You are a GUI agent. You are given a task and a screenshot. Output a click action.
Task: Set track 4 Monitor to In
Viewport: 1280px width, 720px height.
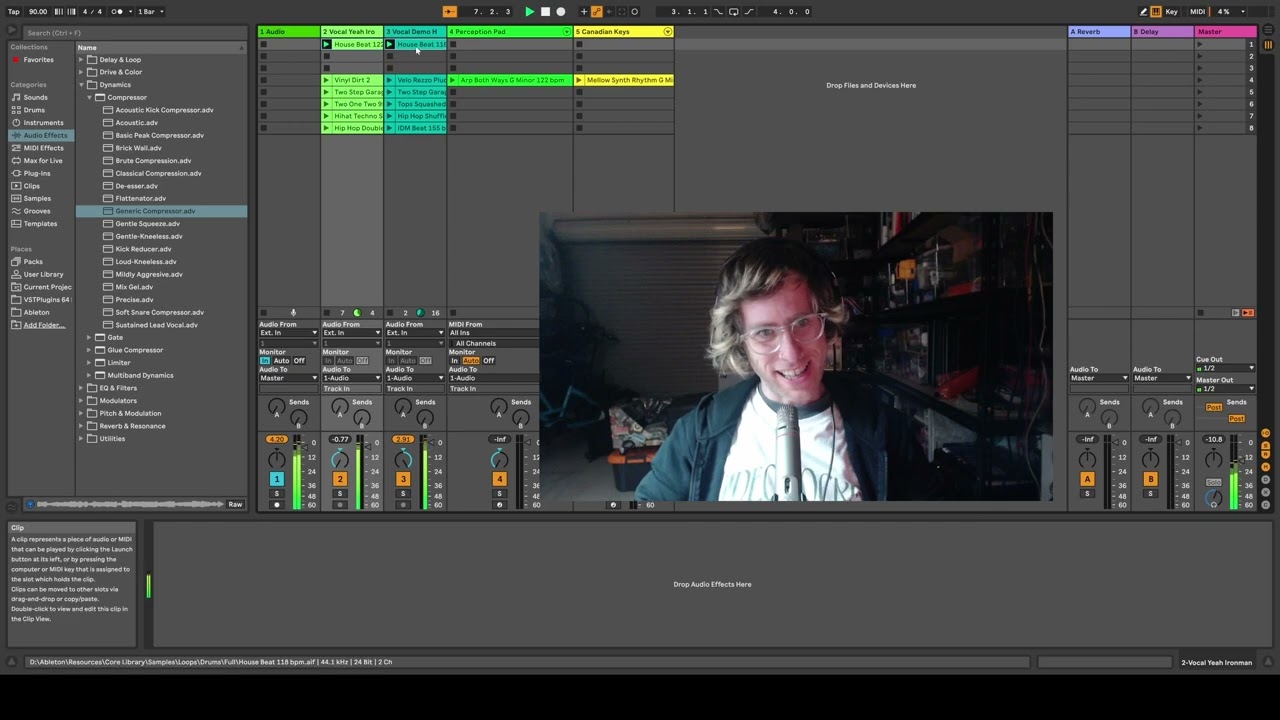click(x=454, y=361)
